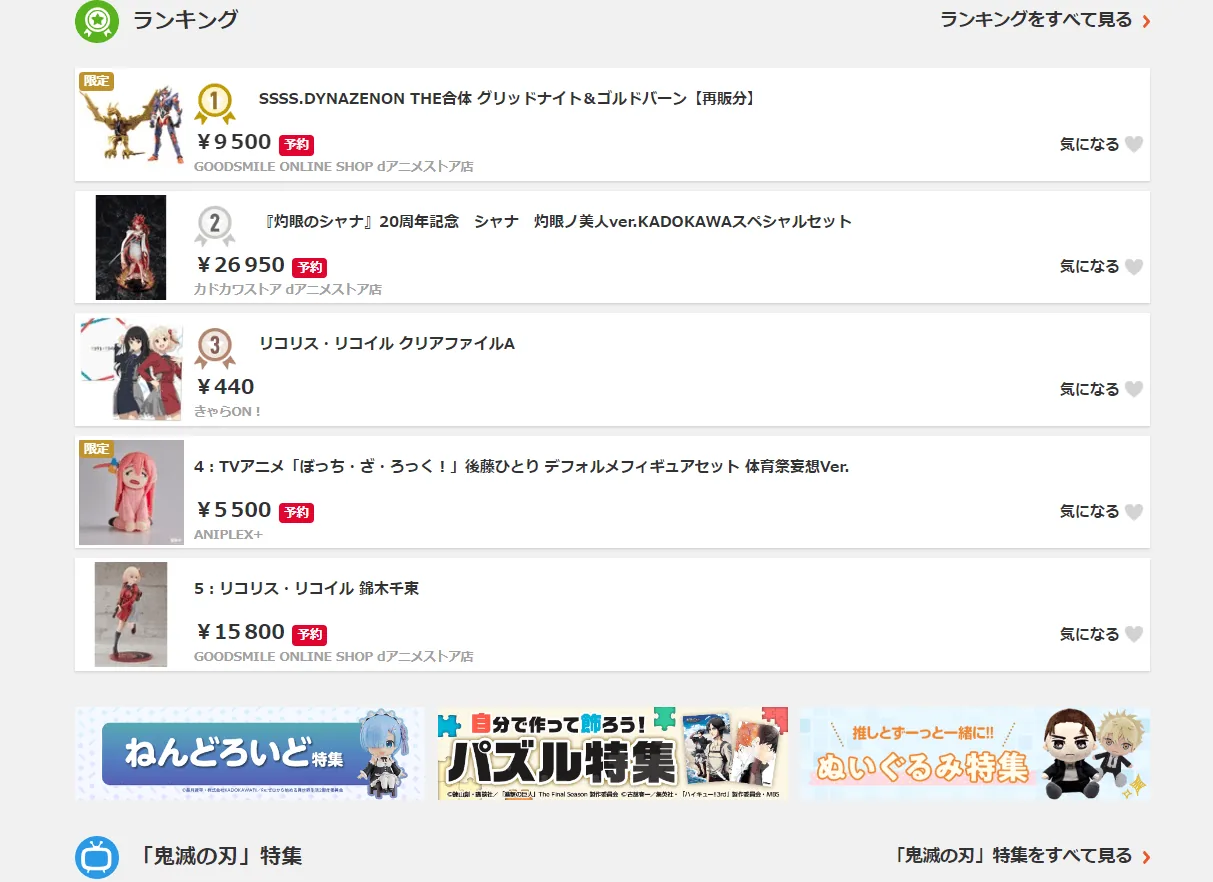Click 限定 badge on SSSS.DYNAZENON item
The width and height of the screenshot is (1213, 882).
point(97,81)
